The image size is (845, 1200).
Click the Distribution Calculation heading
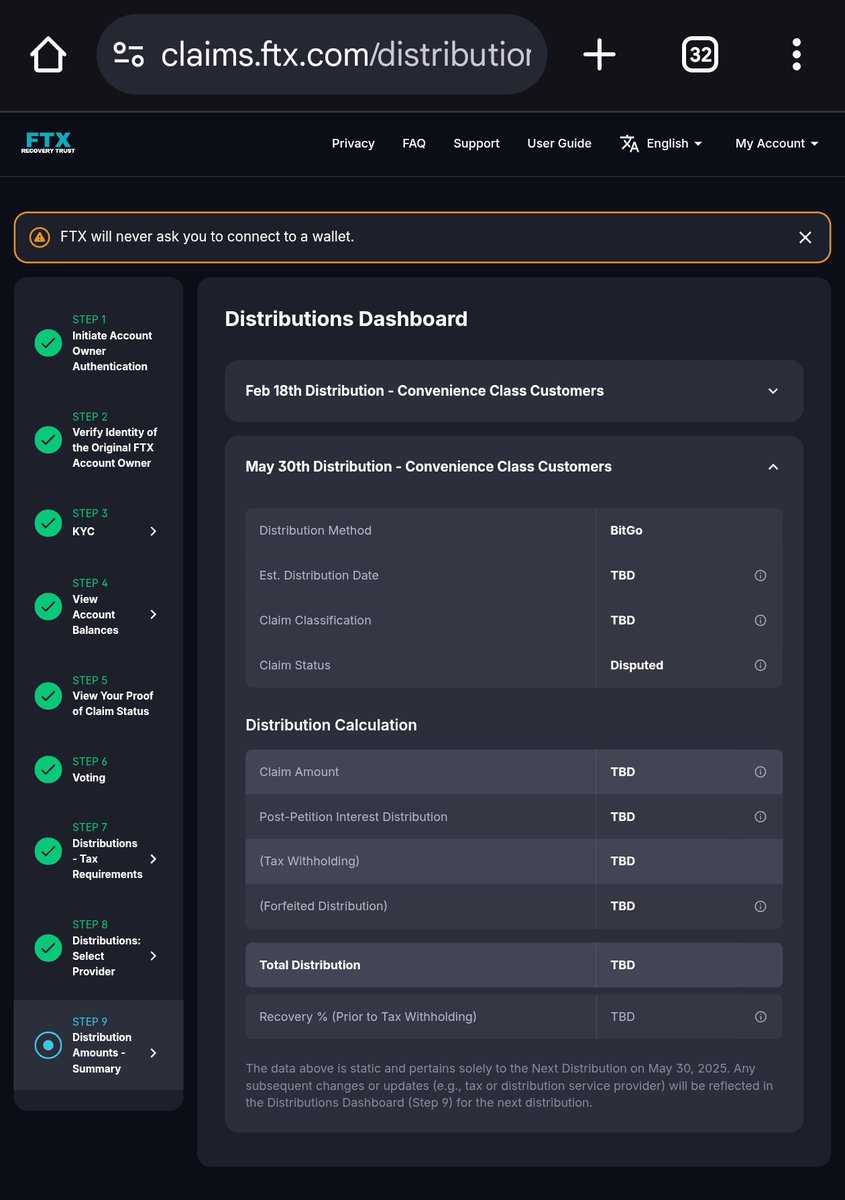click(331, 725)
